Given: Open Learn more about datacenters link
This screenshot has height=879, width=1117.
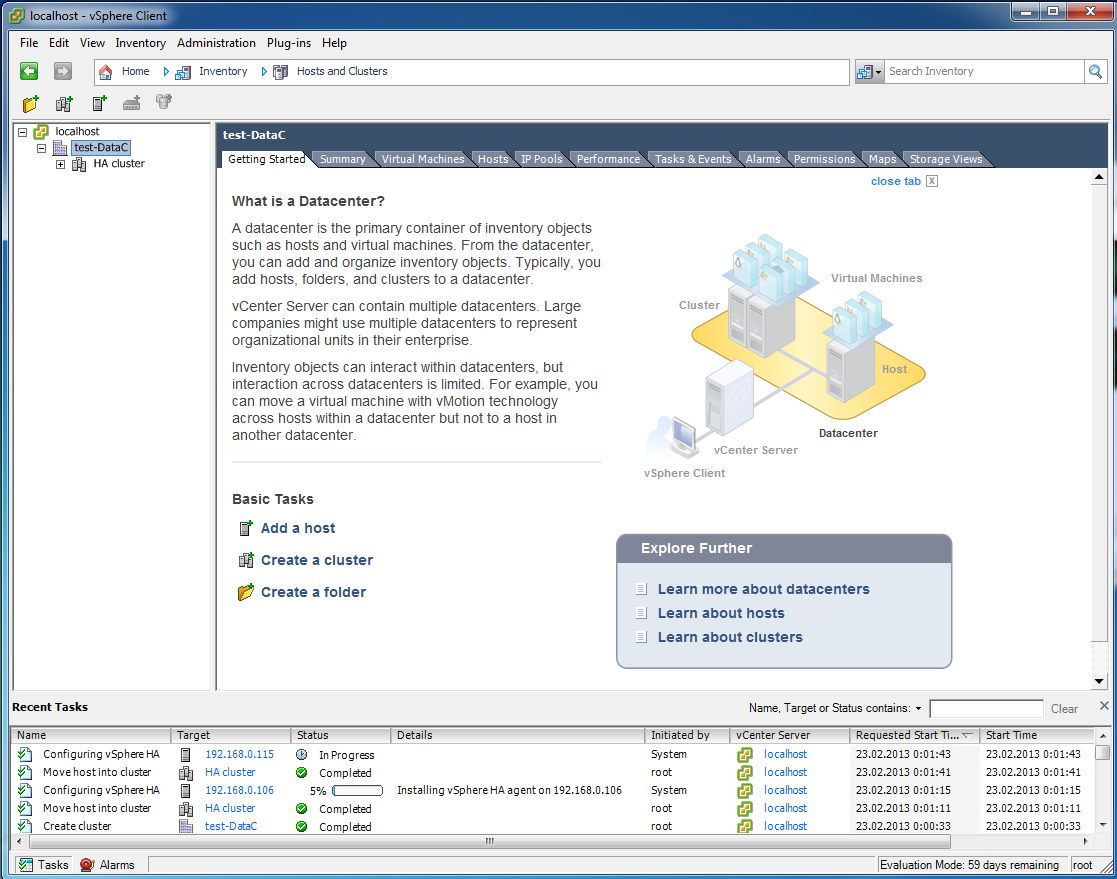Looking at the screenshot, I should click(763, 589).
